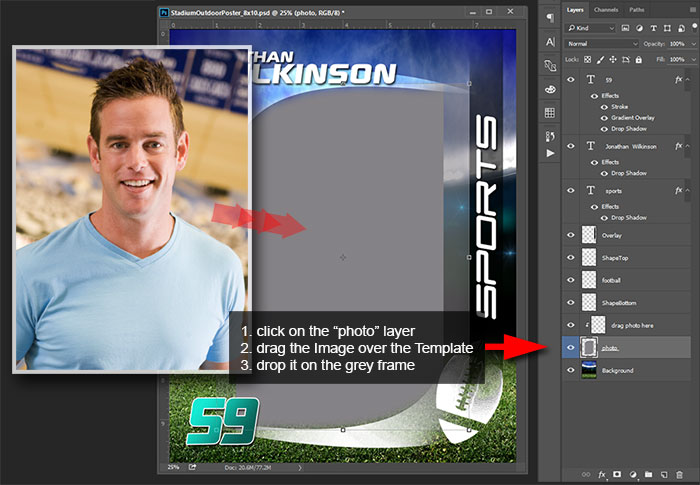Filter layers by shape layers icon
The image size is (700, 485).
pos(667,28)
